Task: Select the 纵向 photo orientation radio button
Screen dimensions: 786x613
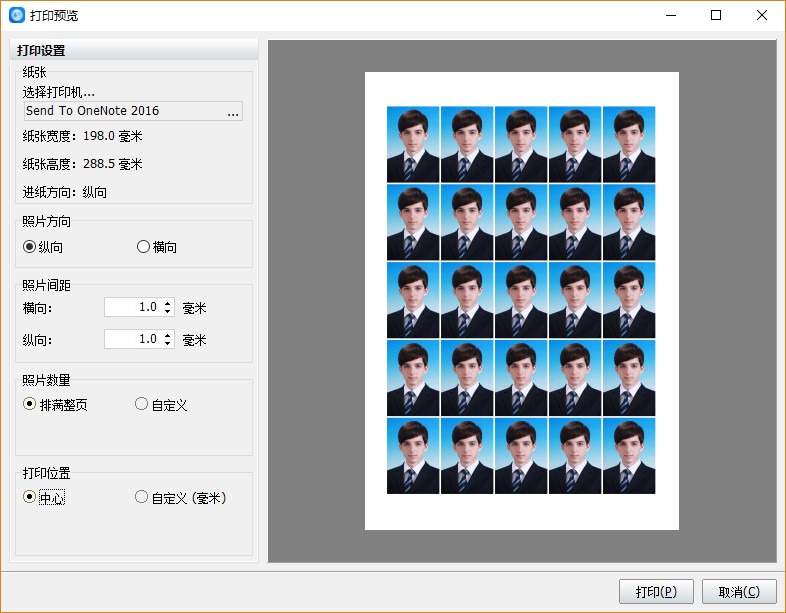Action: coord(30,247)
